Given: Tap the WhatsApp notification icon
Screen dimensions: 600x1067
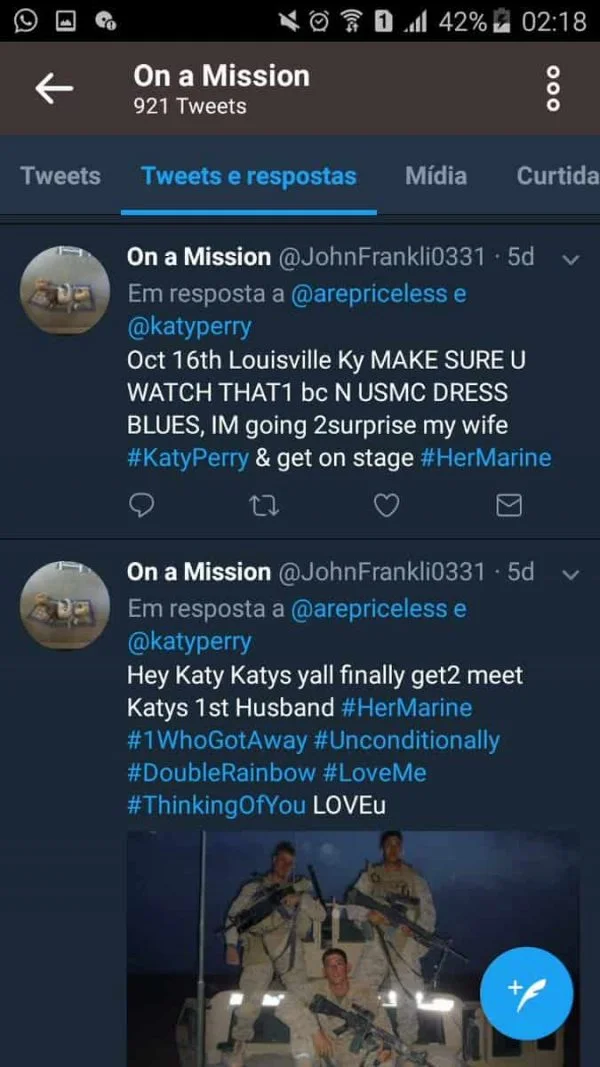Looking at the screenshot, I should 26,21.
